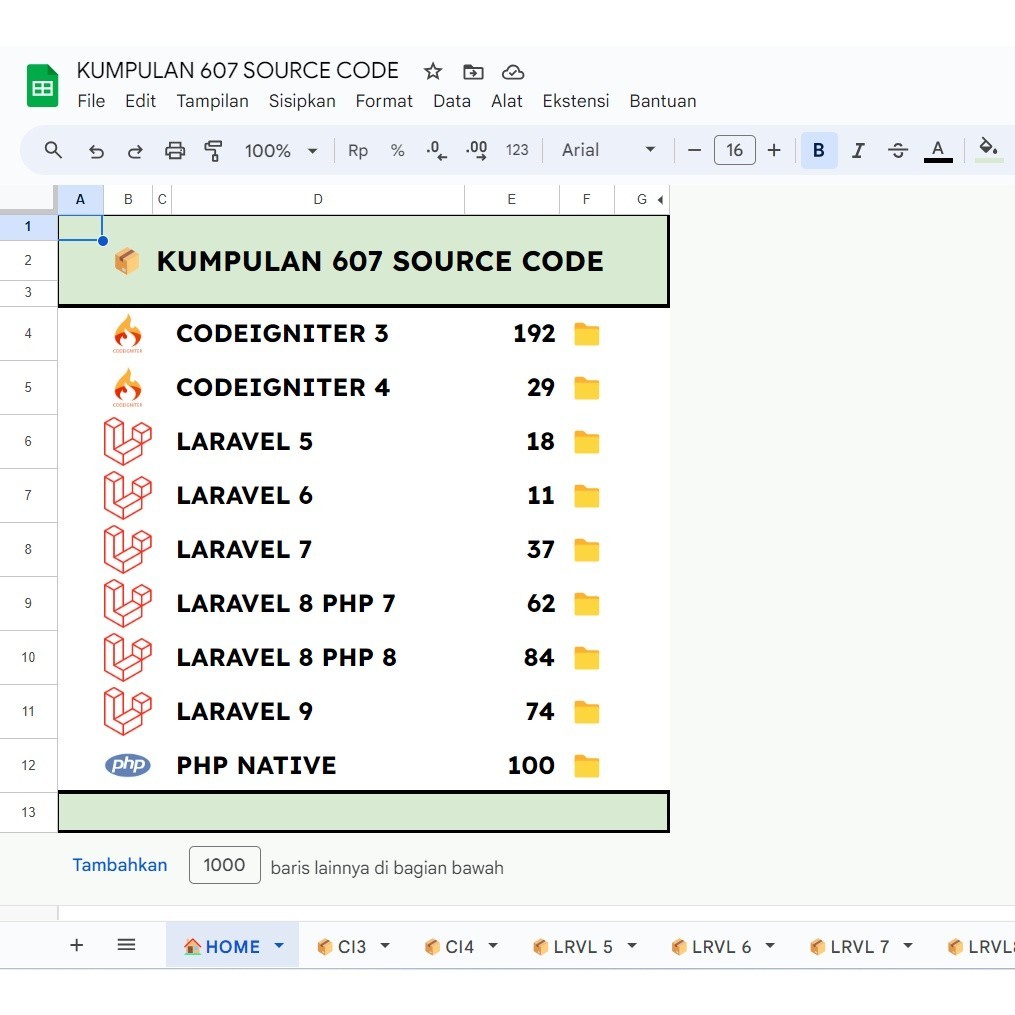This screenshot has height=1015, width=1015.
Task: Redo the last action
Action: coord(135,151)
